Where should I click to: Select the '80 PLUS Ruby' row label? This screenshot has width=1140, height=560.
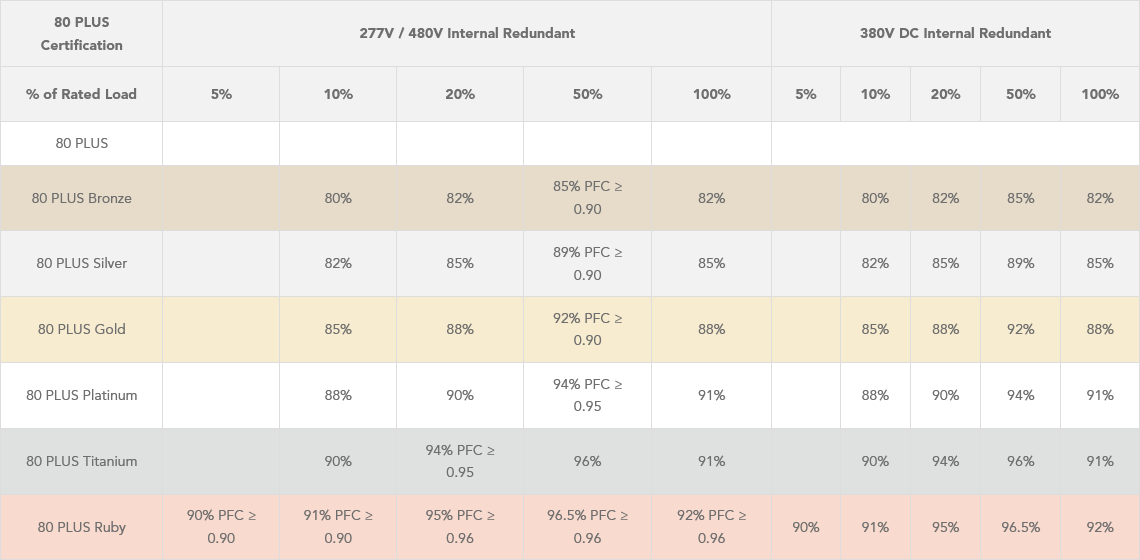tap(81, 527)
